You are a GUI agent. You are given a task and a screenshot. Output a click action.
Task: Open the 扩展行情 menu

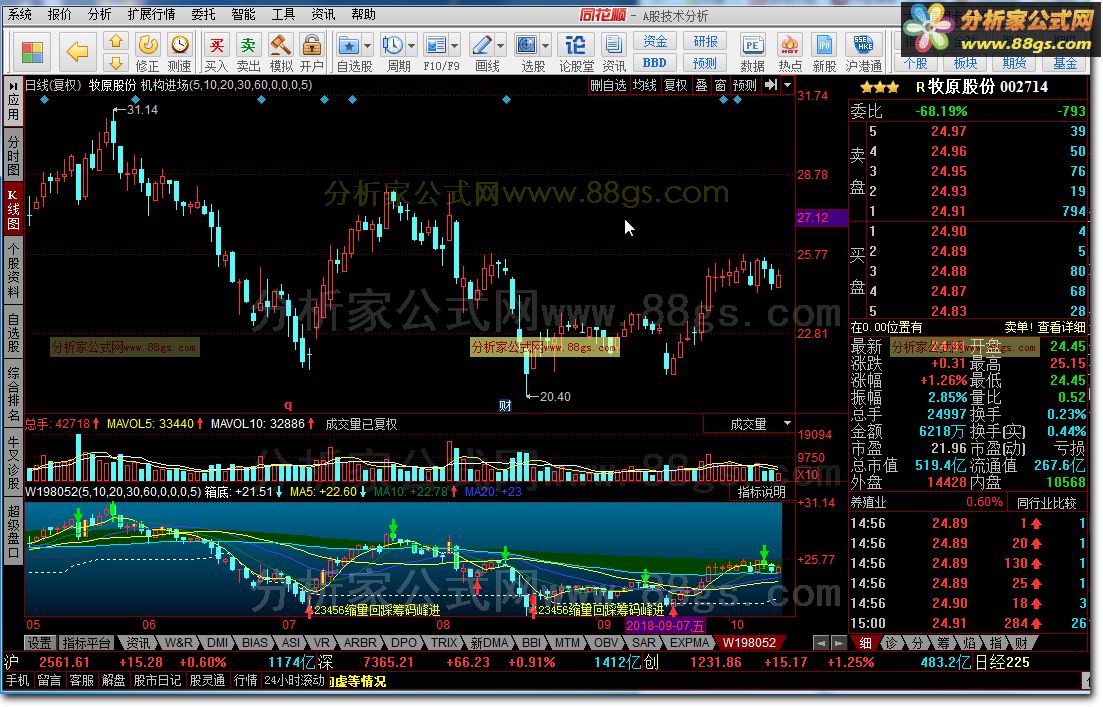coord(151,14)
